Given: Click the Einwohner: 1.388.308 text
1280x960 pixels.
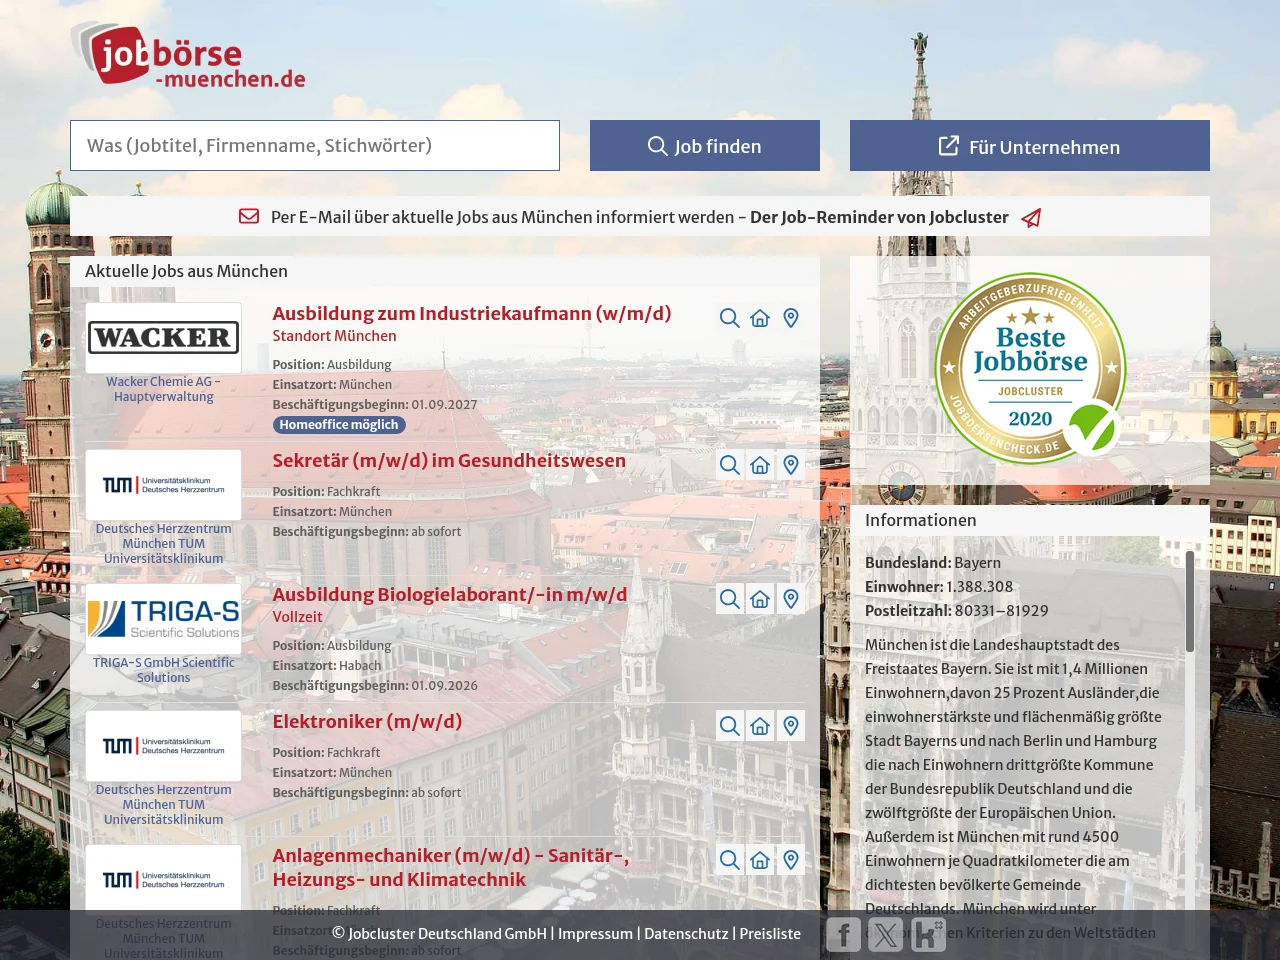Looking at the screenshot, I should tap(939, 587).
